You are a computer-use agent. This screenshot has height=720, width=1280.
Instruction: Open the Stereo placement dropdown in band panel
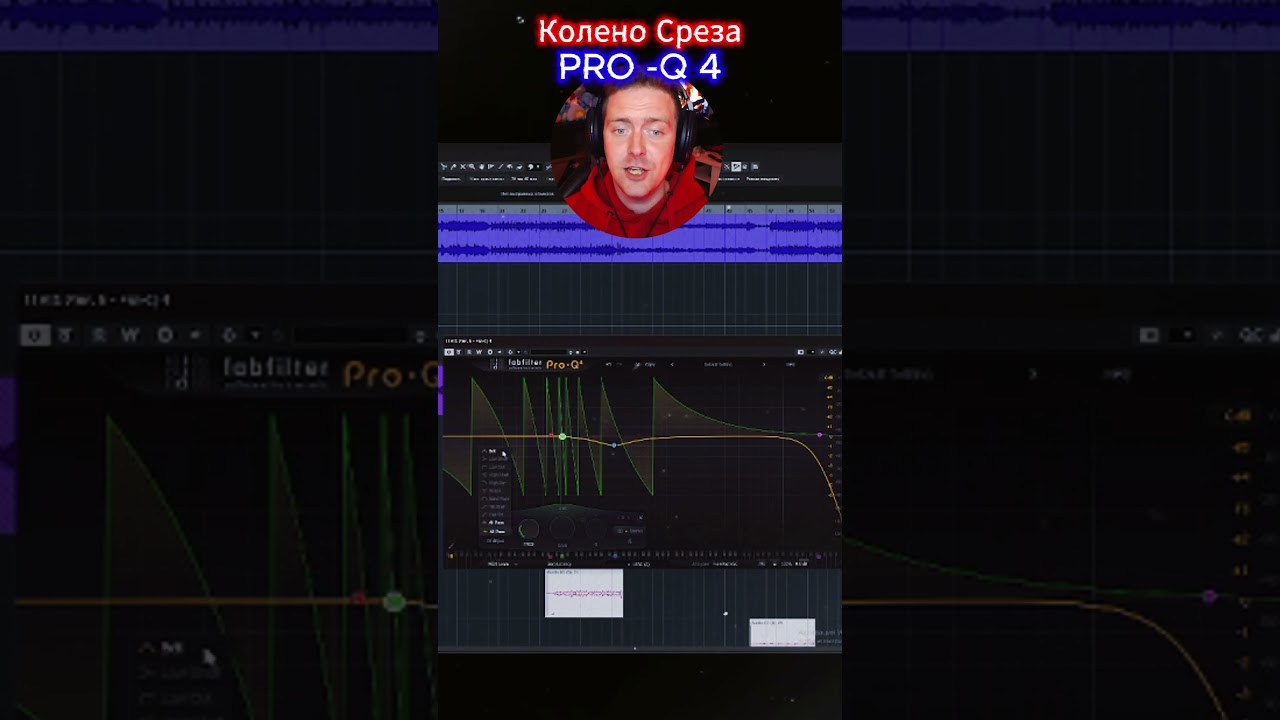[x=632, y=531]
